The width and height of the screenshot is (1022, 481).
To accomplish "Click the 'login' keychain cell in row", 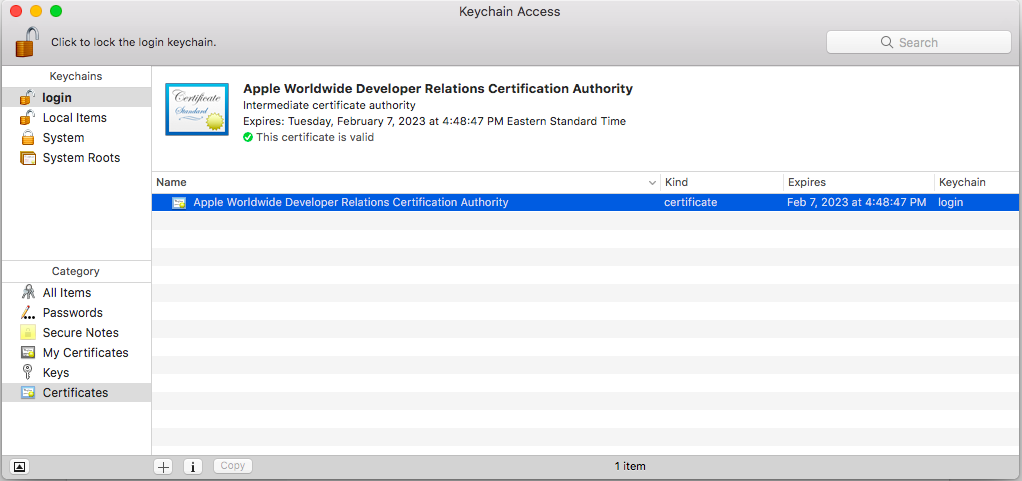I will tap(950, 203).
